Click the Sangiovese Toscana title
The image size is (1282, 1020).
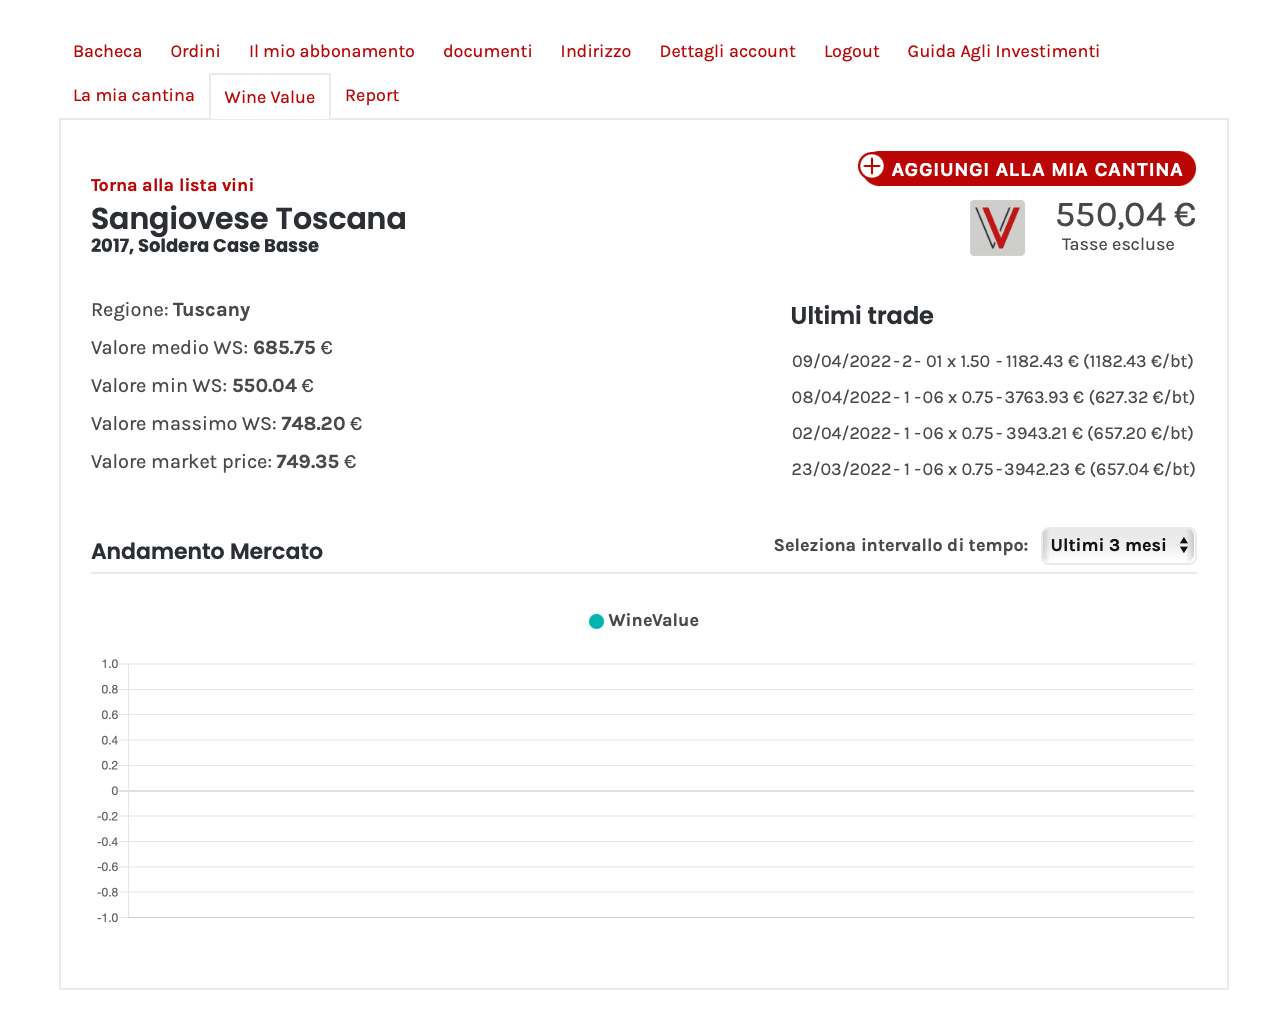[249, 218]
